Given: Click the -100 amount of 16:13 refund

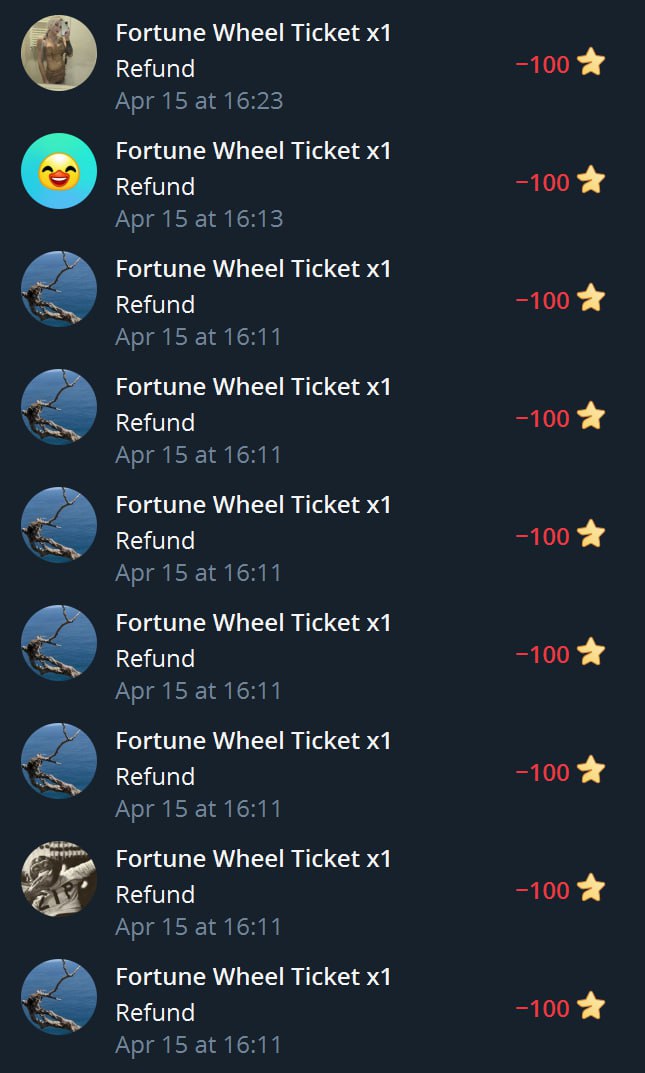Looking at the screenshot, I should coord(542,183).
